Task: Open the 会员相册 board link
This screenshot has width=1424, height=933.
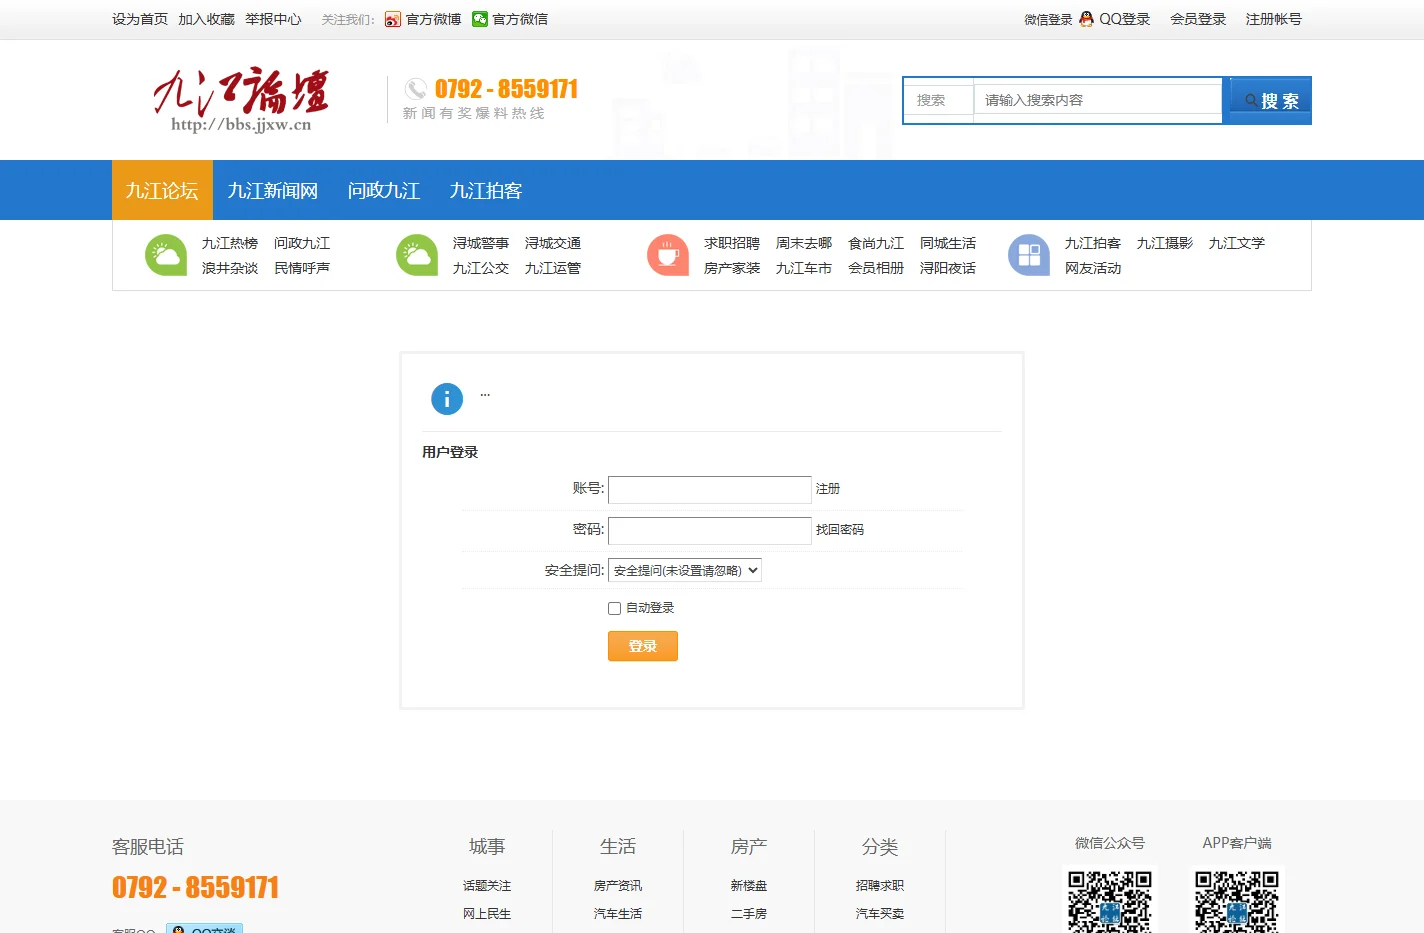Action: click(x=876, y=268)
